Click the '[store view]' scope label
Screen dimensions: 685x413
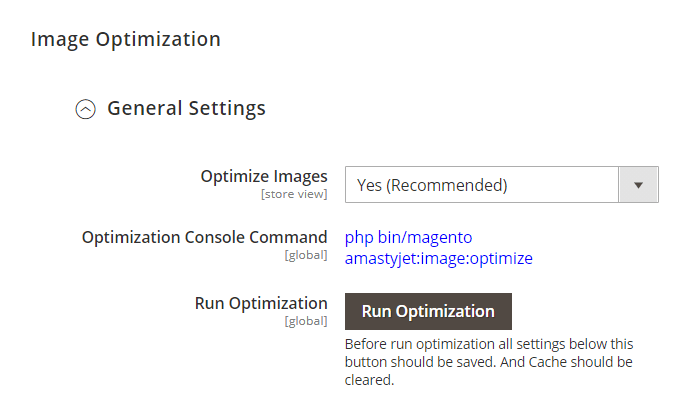point(294,194)
